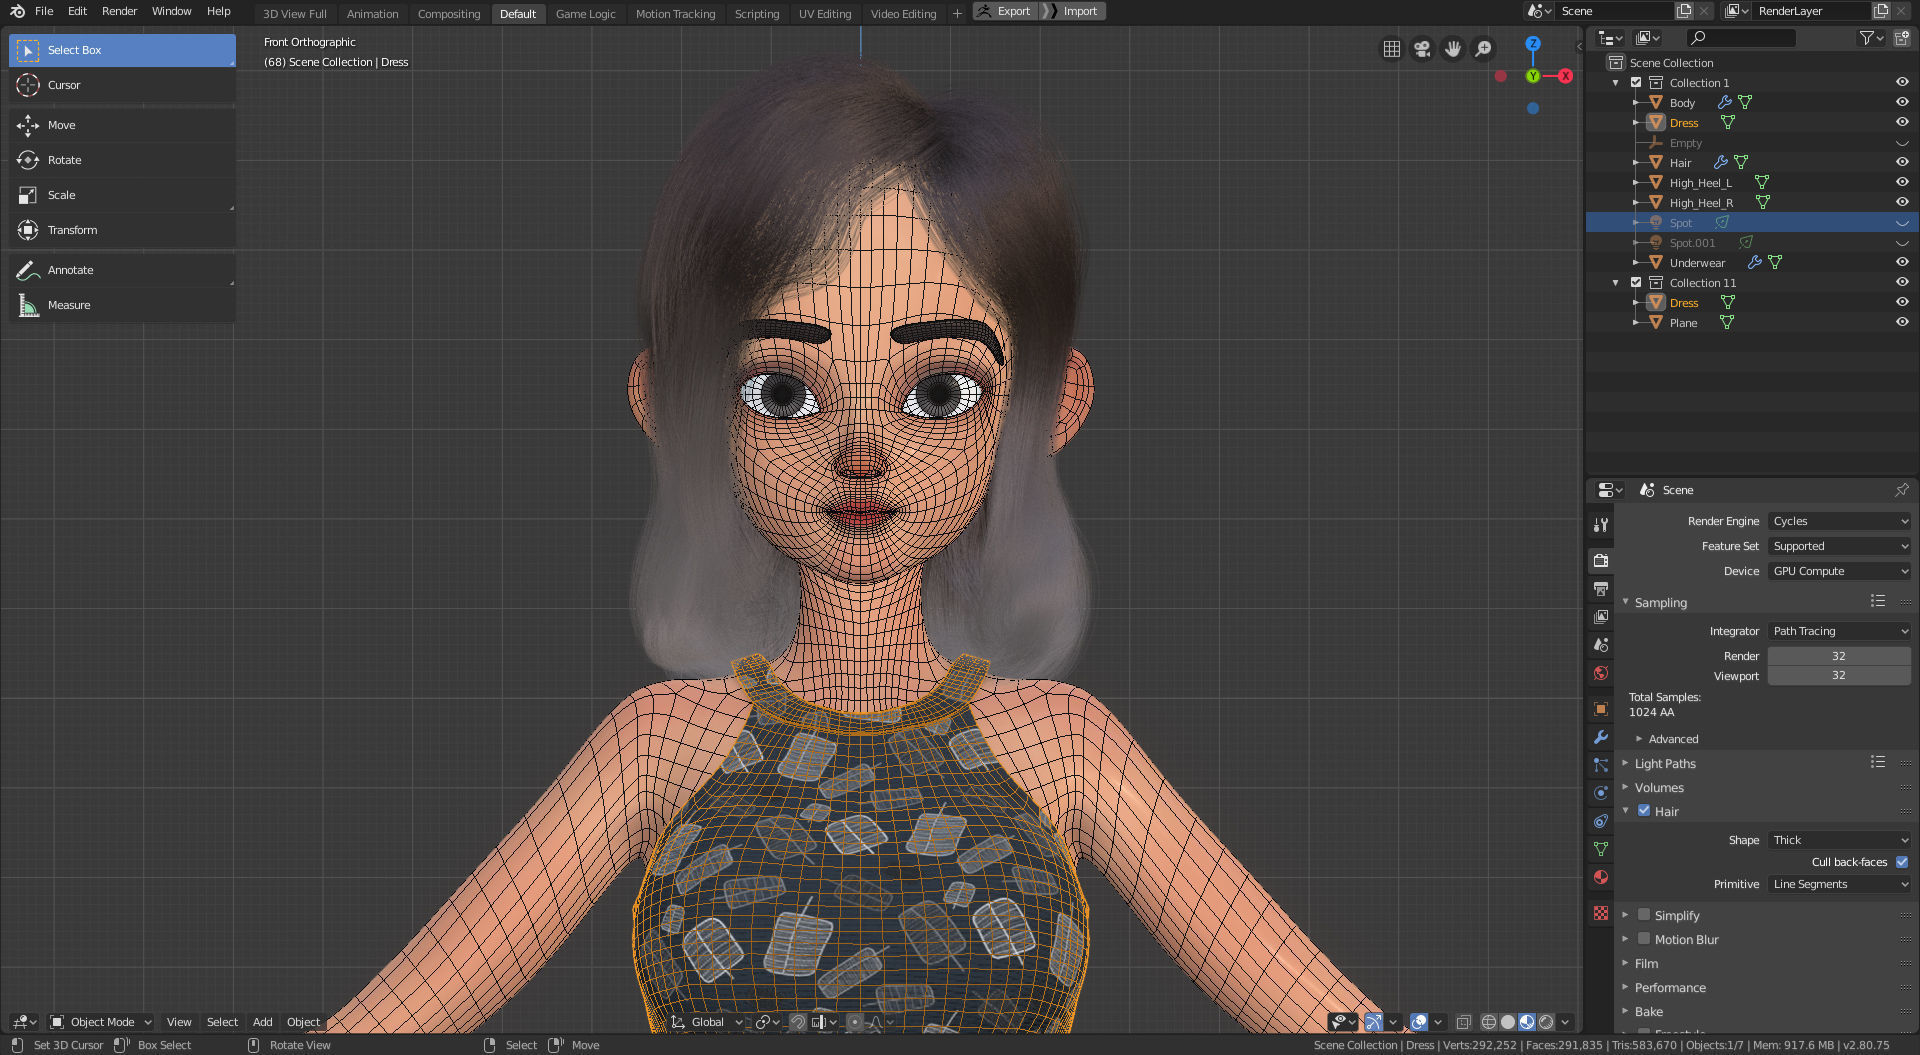Switch to the Scripting workspace tab

click(757, 14)
